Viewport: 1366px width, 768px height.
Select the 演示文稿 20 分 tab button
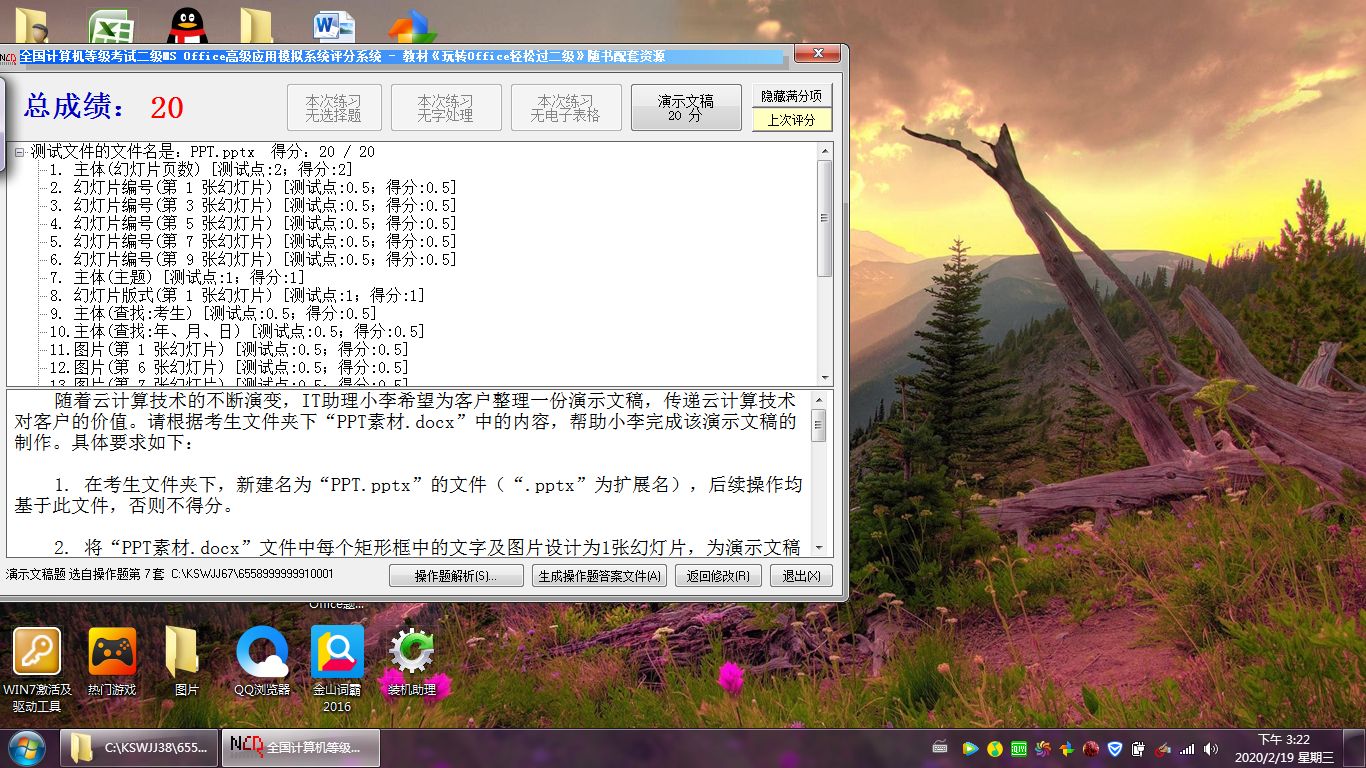685,108
